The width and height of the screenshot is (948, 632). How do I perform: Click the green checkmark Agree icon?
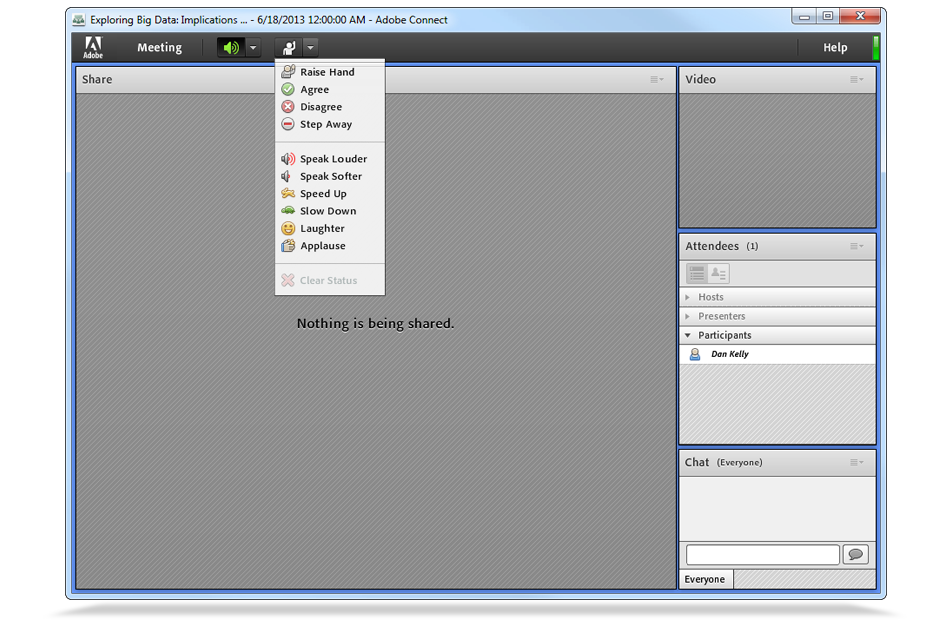point(288,90)
